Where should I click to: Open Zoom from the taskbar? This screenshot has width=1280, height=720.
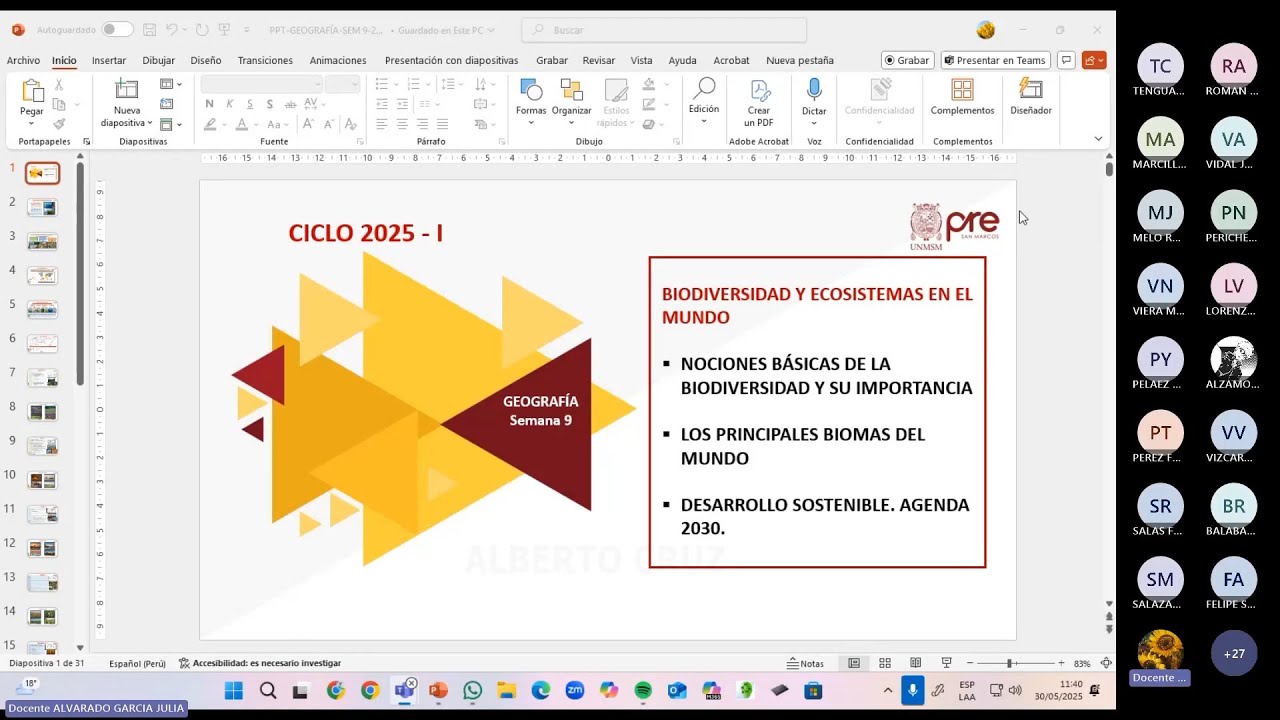point(575,691)
